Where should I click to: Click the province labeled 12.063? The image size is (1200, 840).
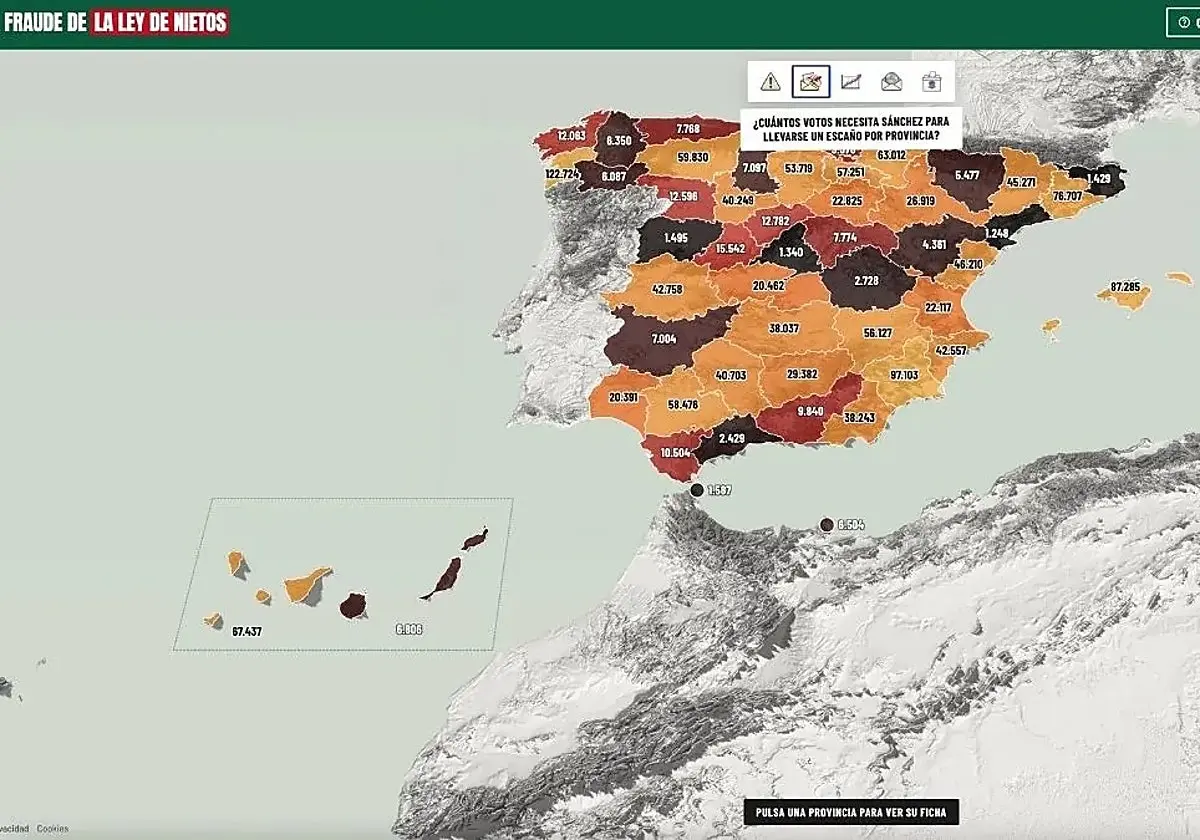click(x=571, y=136)
